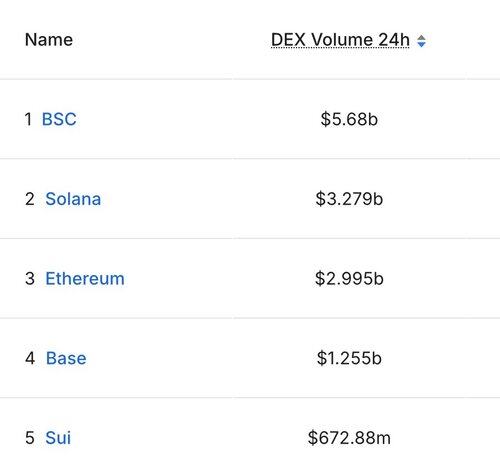This screenshot has height=468, width=500.
Task: Select the $3.279b volume cell
Action: coord(349,199)
